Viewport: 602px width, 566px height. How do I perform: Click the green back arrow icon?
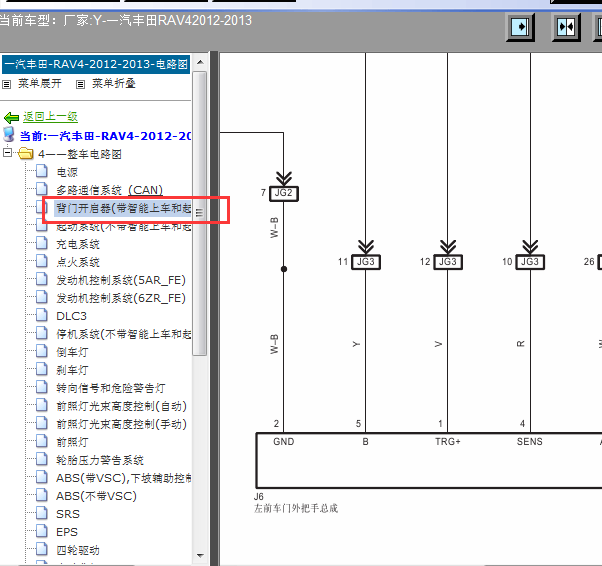click(x=12, y=117)
